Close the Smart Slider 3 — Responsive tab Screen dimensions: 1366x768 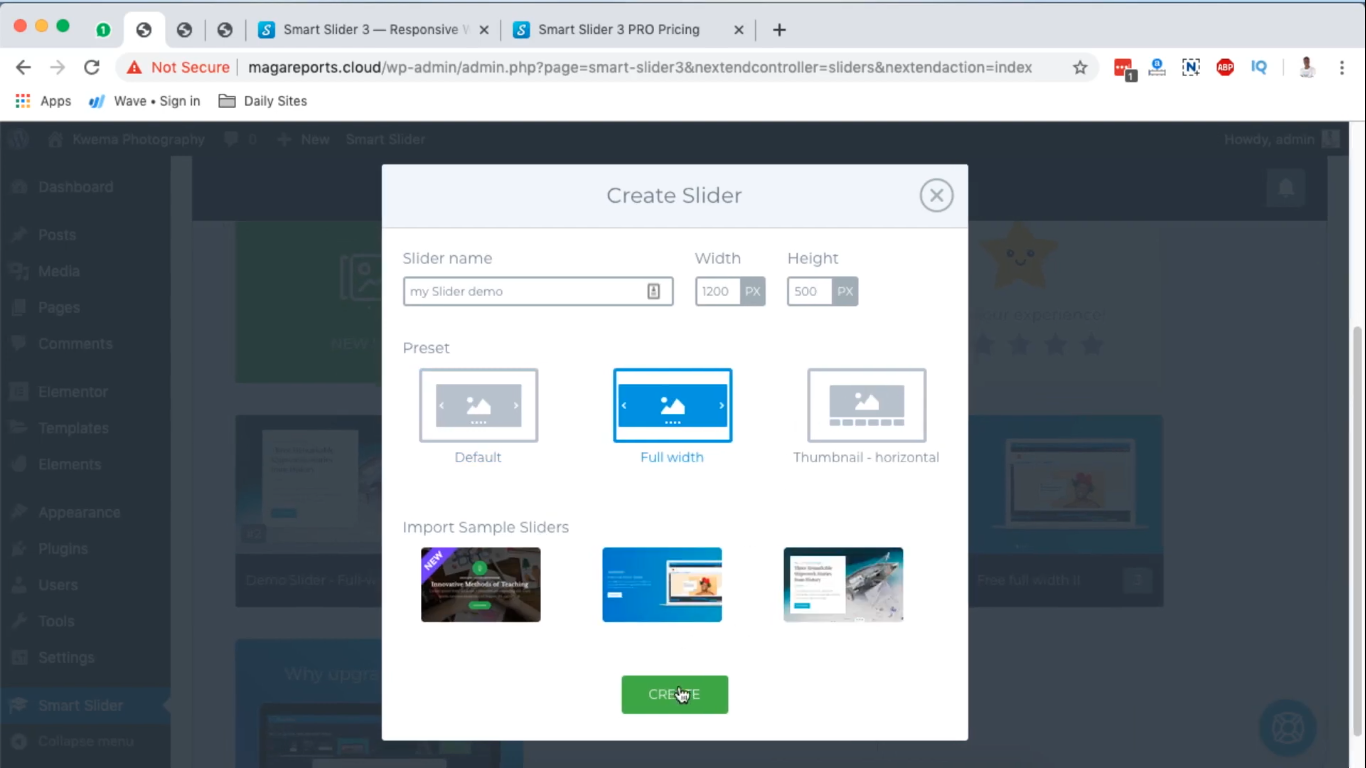(484, 30)
